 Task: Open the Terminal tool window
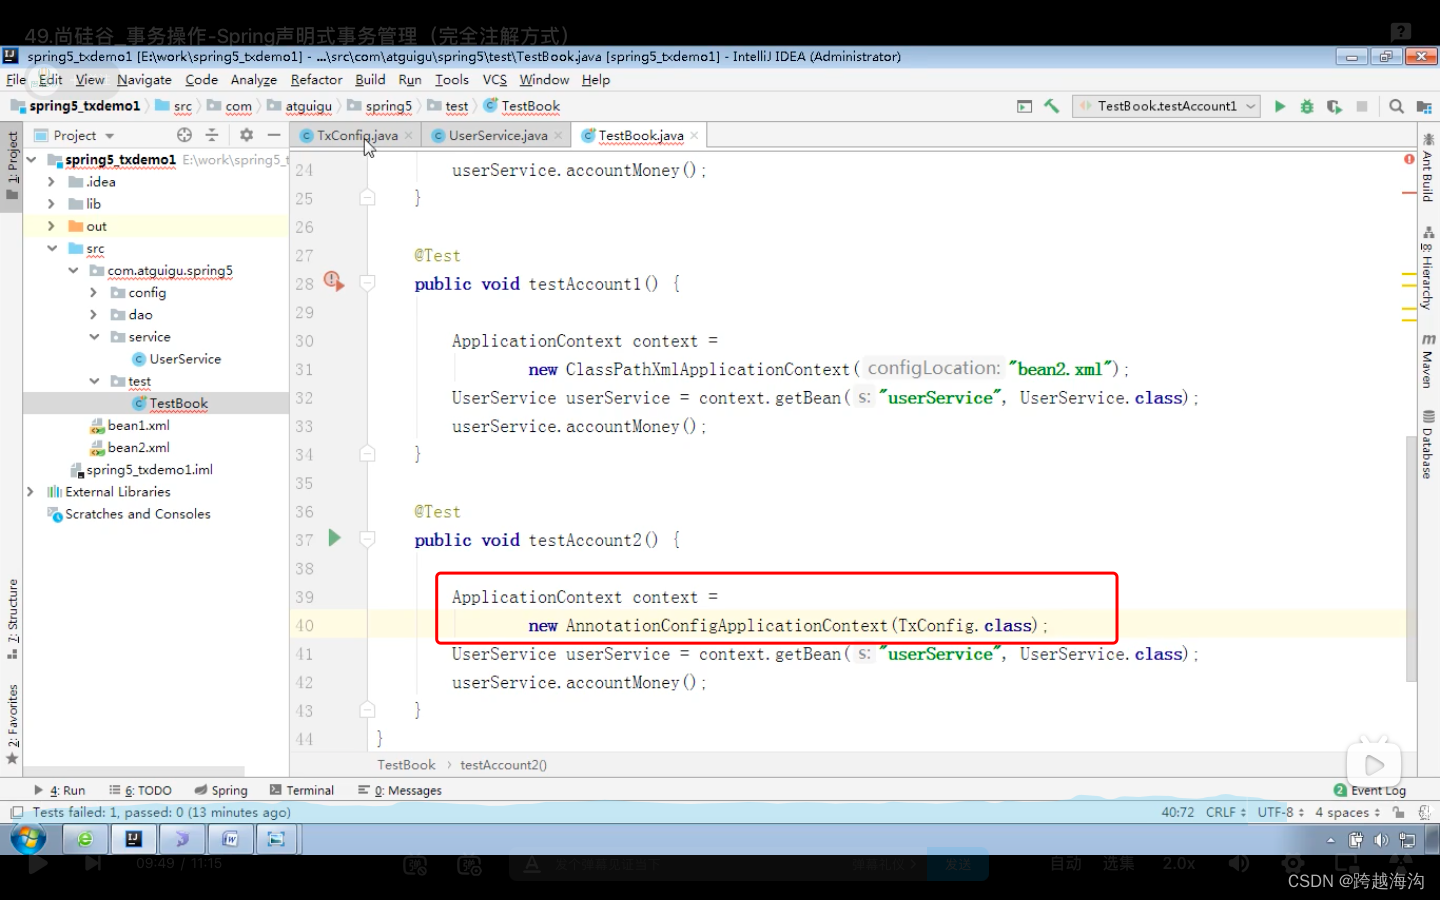[303, 790]
